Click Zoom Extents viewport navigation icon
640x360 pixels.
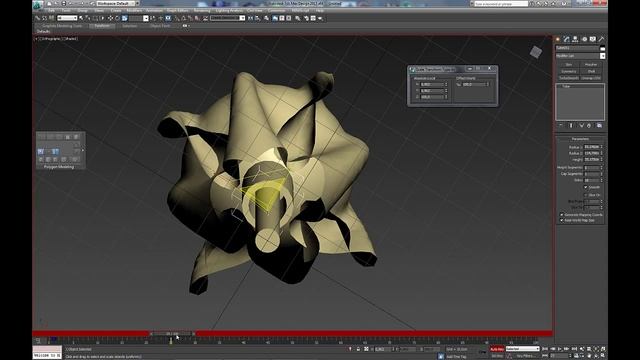pyautogui.click(x=595, y=349)
